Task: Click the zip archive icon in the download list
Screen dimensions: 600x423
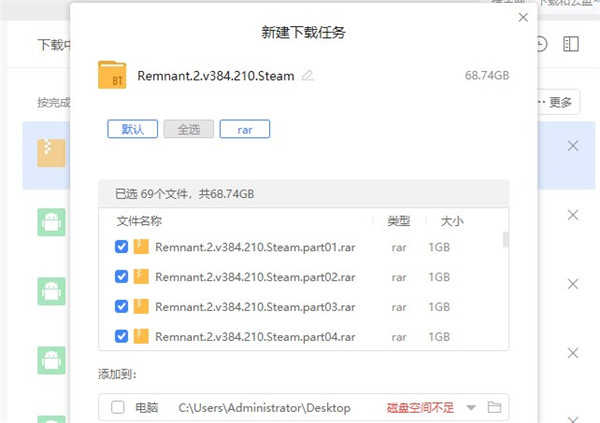Action: [51, 151]
